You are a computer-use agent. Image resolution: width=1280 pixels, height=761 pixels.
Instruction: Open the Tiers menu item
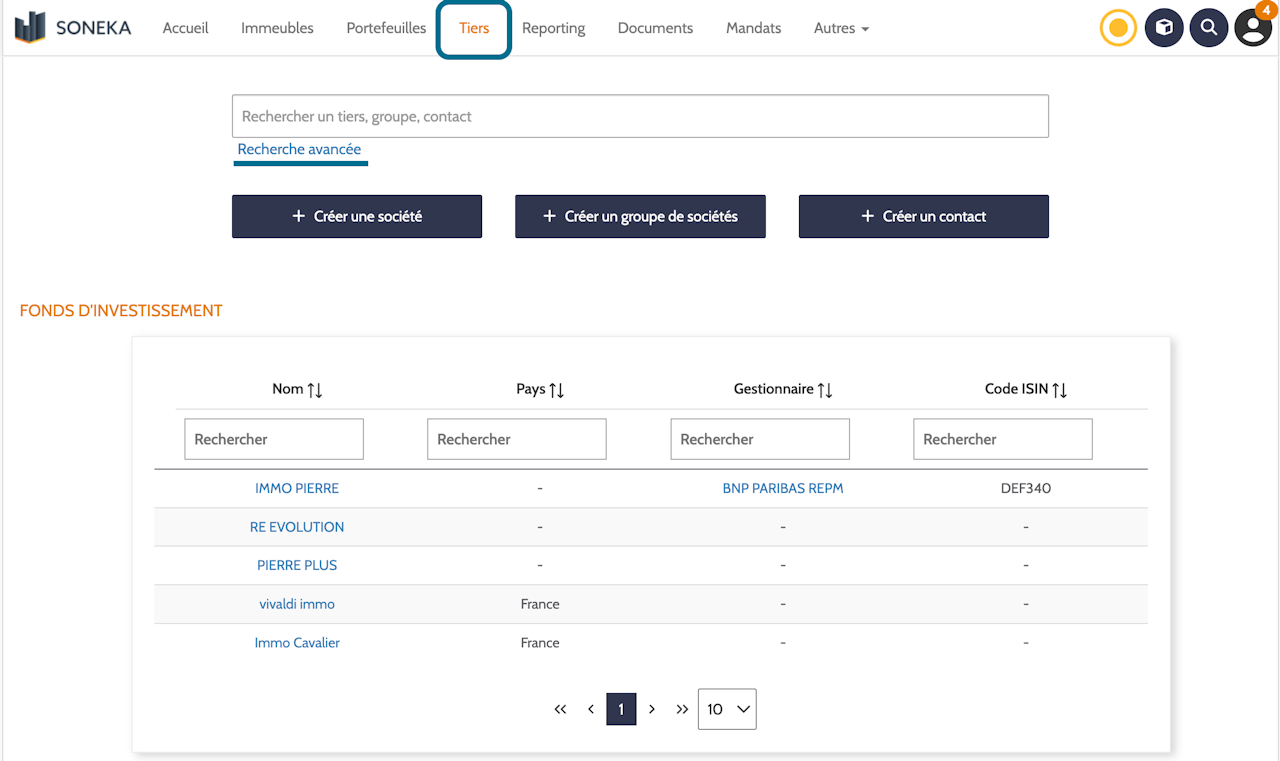pos(474,28)
